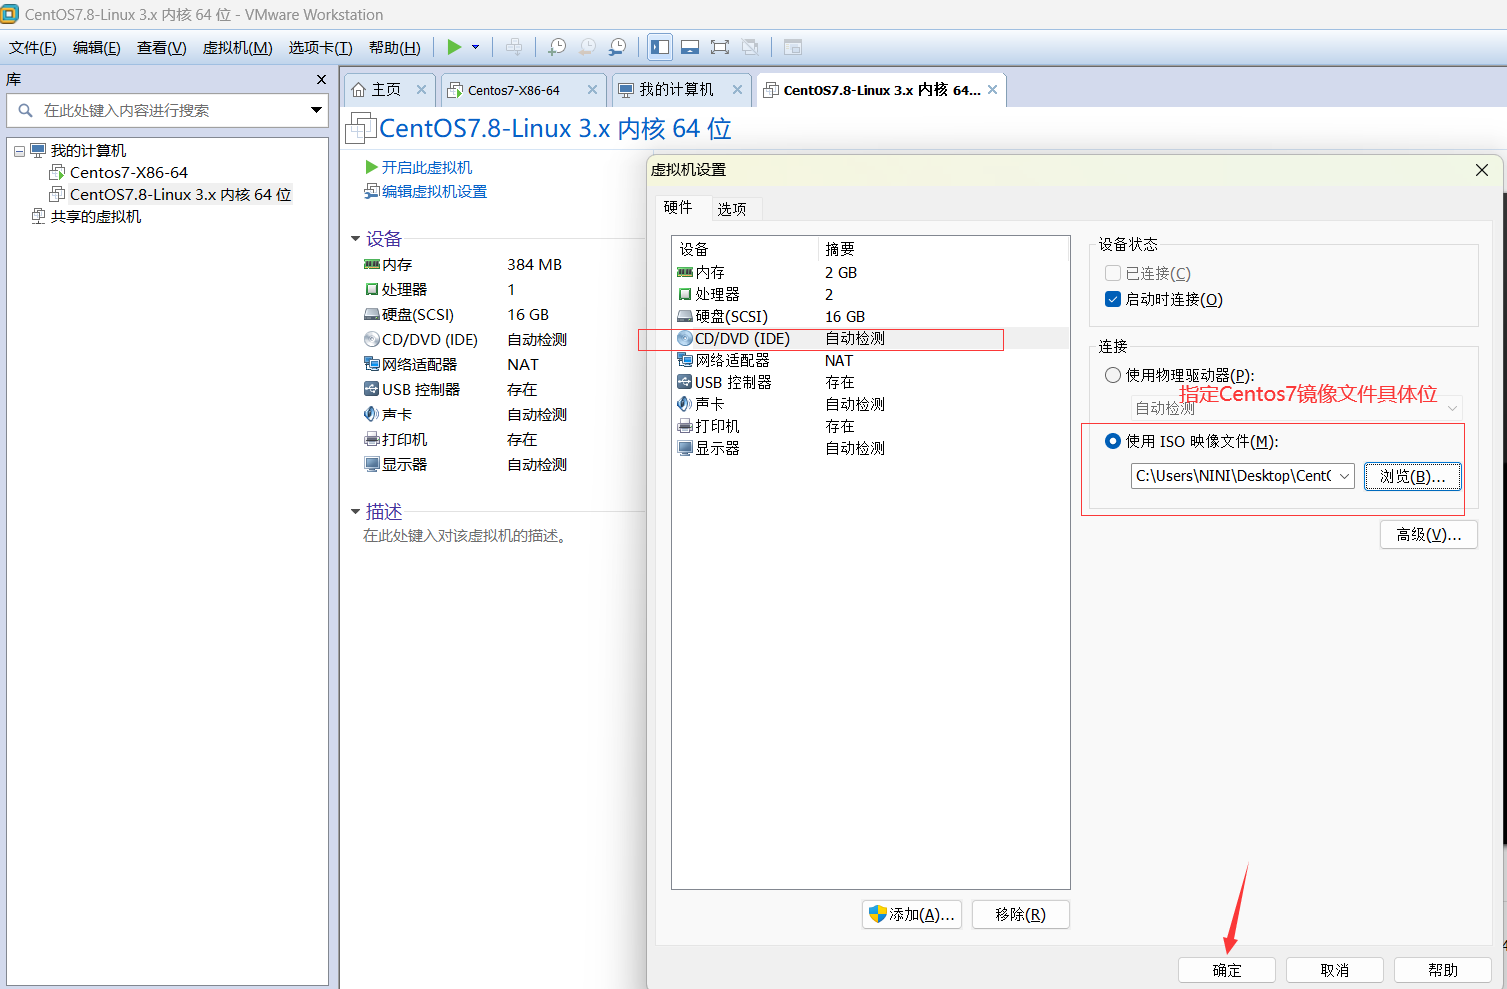The width and height of the screenshot is (1507, 989).
Task: Toggle the 启动时连接(O) checkbox
Action: point(1113,300)
